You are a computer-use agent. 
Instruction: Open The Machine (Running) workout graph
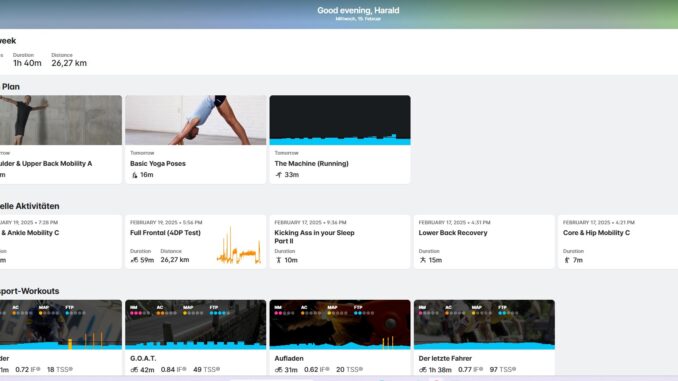pos(340,120)
